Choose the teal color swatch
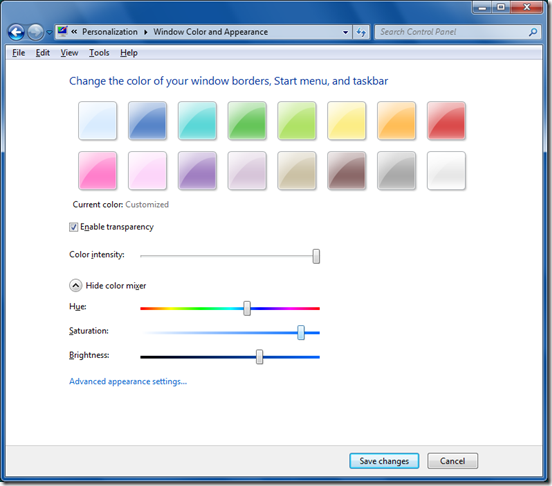Screen dimensions: 552x486 click(x=197, y=121)
